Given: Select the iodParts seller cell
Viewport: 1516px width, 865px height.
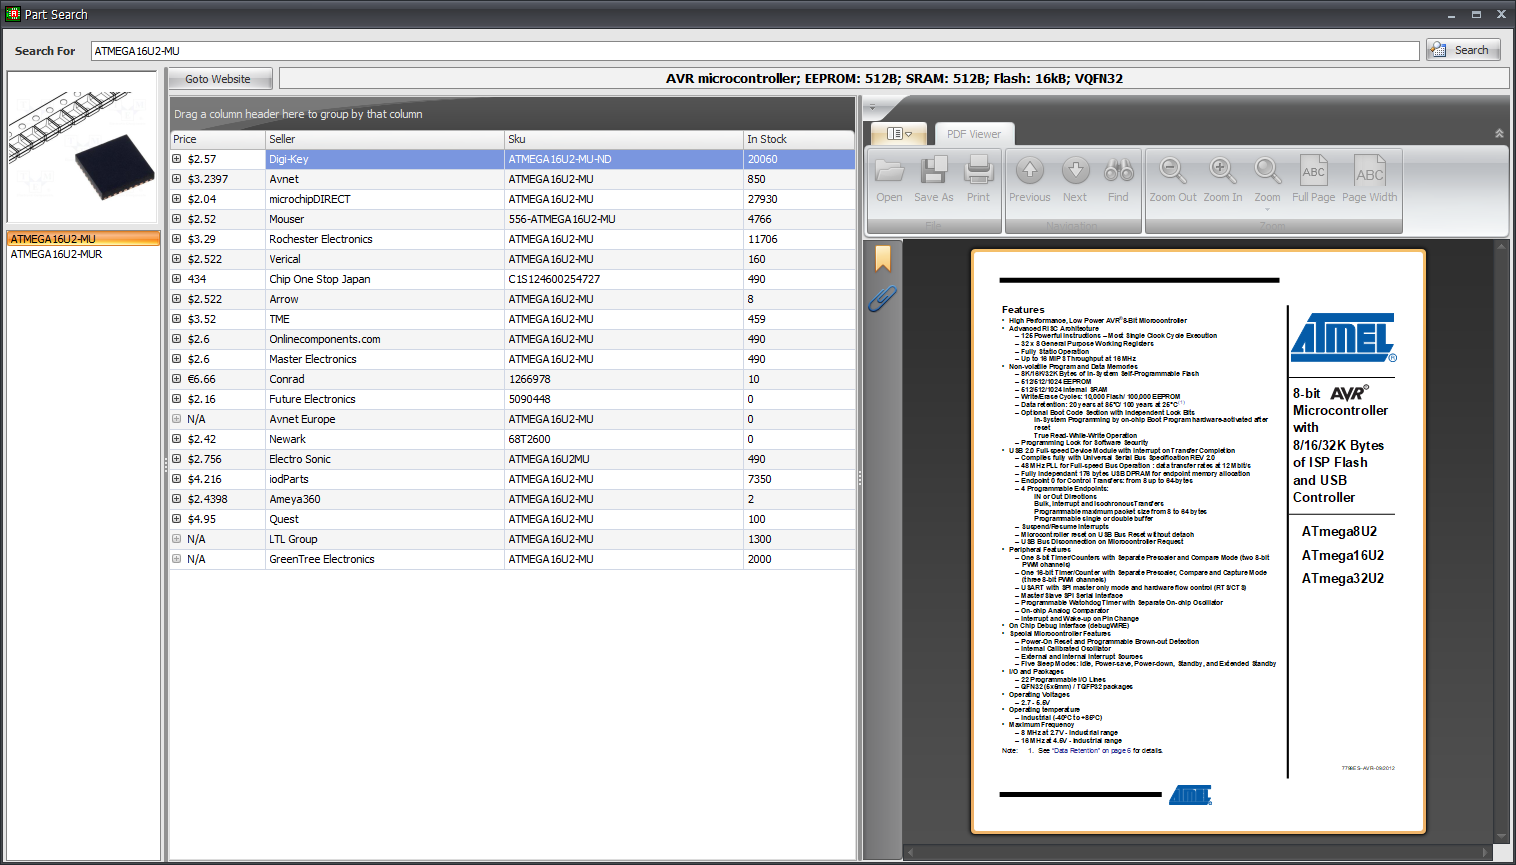Looking at the screenshot, I should click(385, 479).
